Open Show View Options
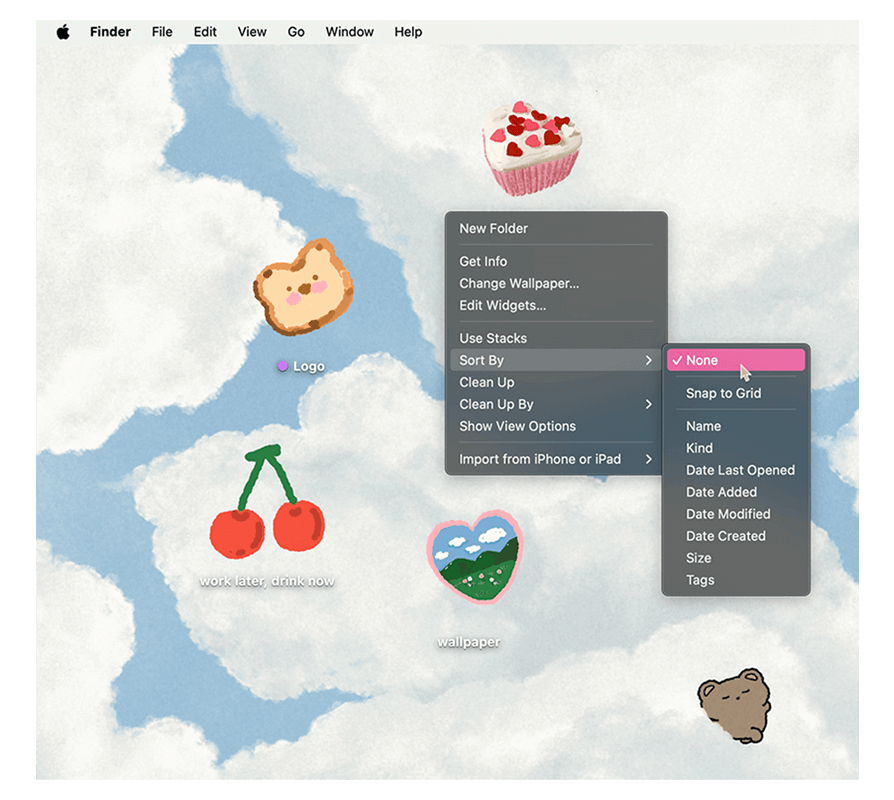 pos(556,426)
